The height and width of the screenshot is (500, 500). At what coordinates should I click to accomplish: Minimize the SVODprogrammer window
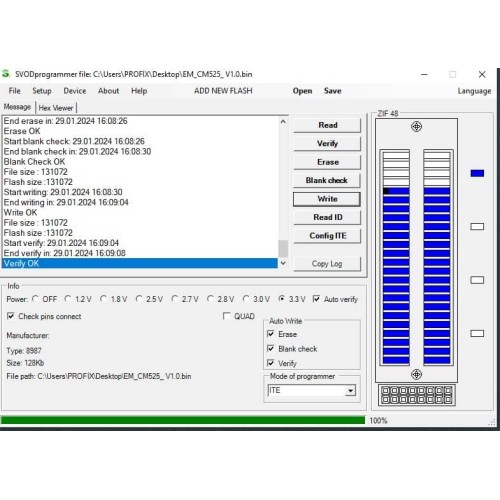pos(424,74)
